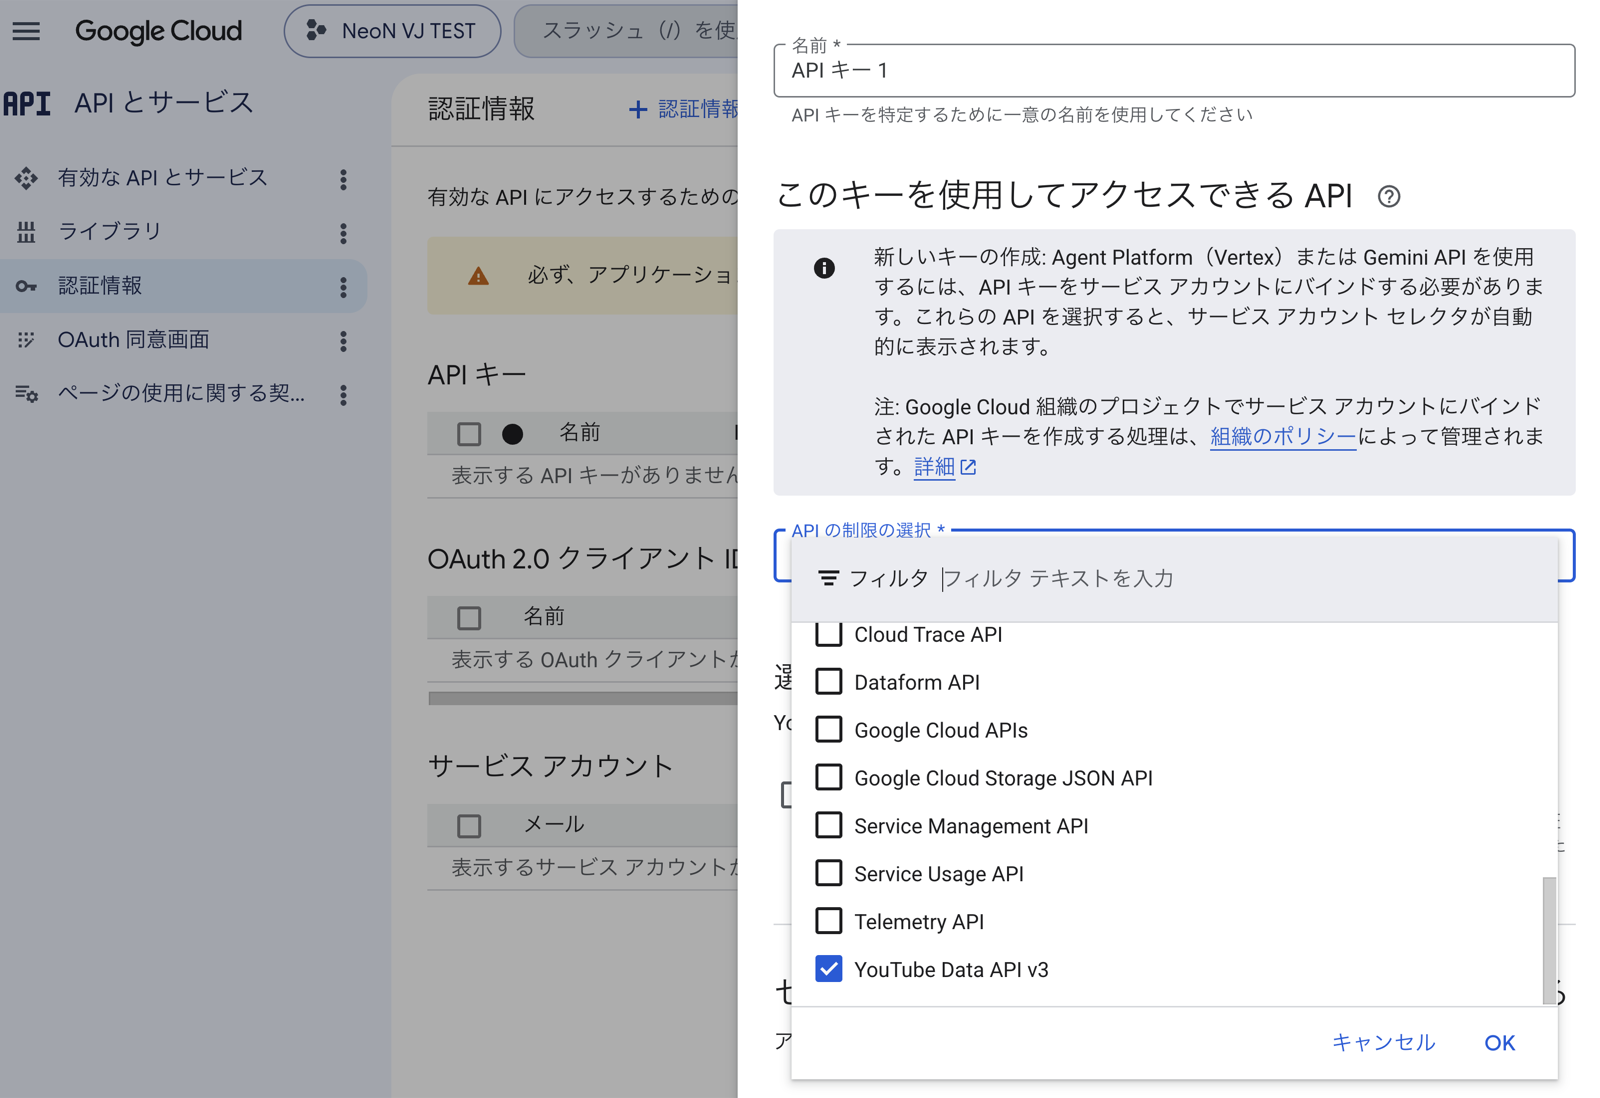The width and height of the screenshot is (1600, 1098).
Task: Click the Google Cloud logo
Action: pyautogui.click(x=158, y=31)
